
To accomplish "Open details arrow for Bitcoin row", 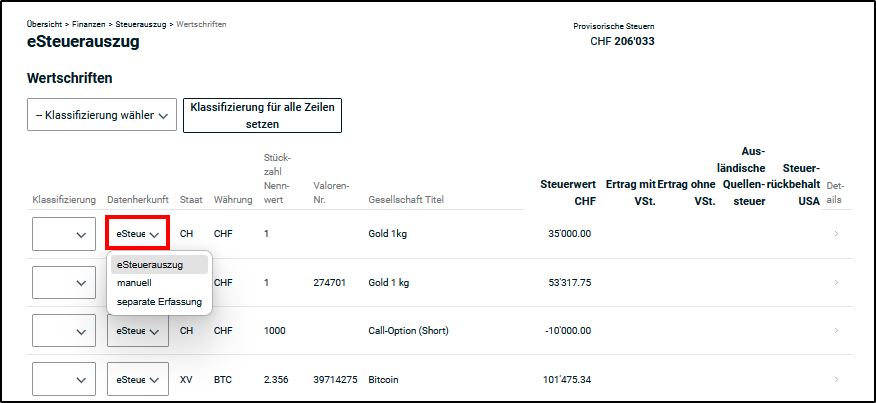I will (x=836, y=380).
